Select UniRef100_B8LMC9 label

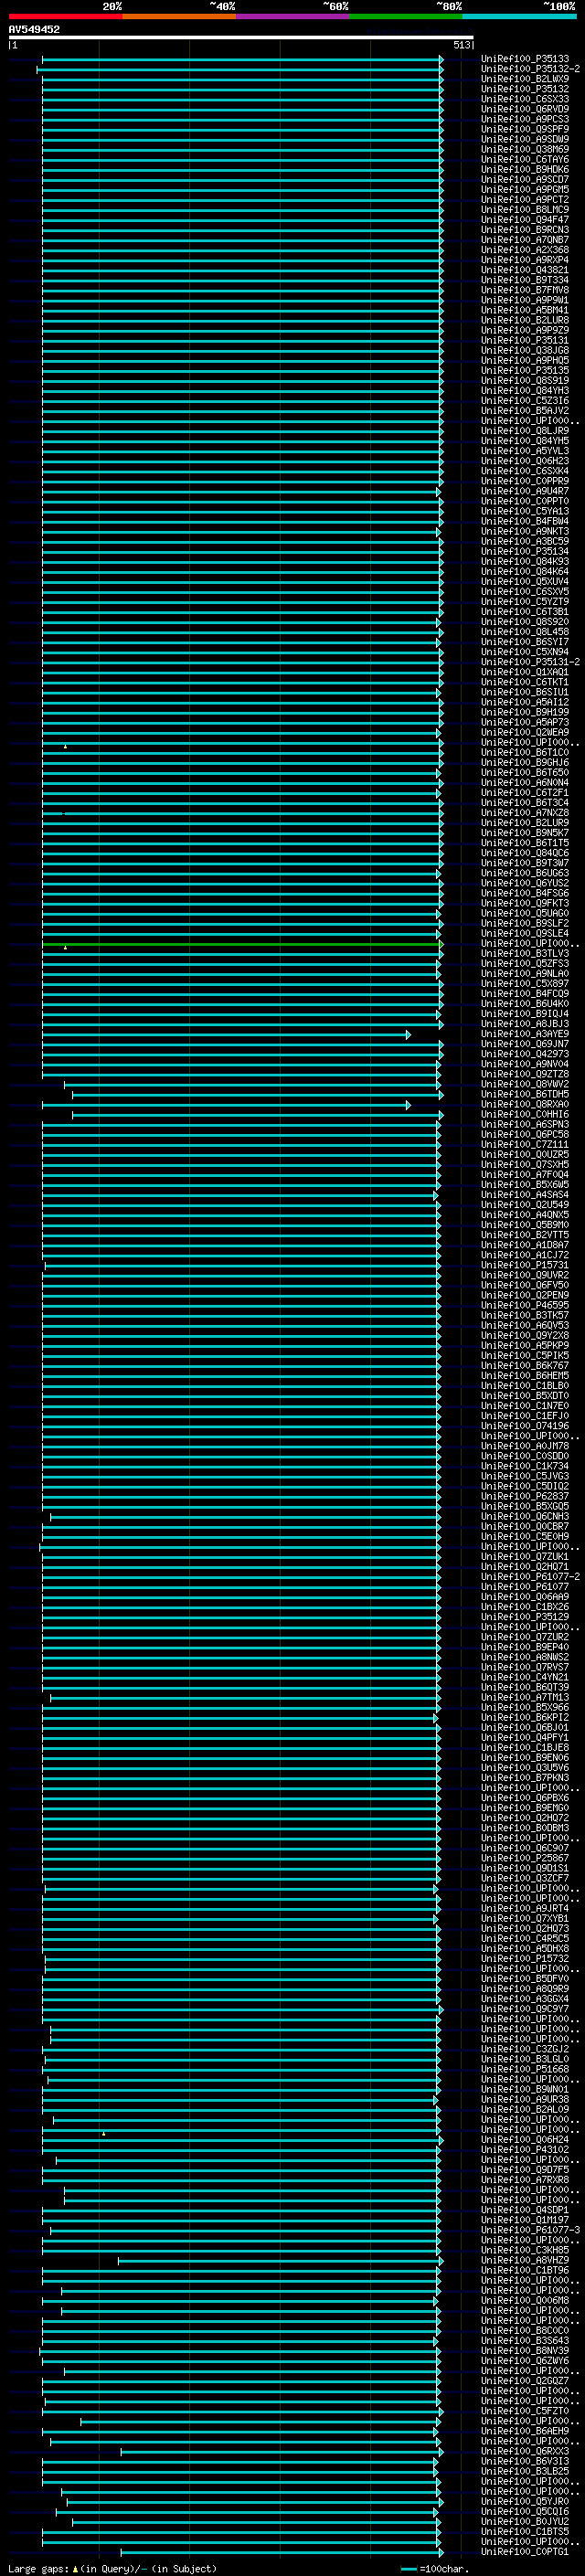pos(525,210)
